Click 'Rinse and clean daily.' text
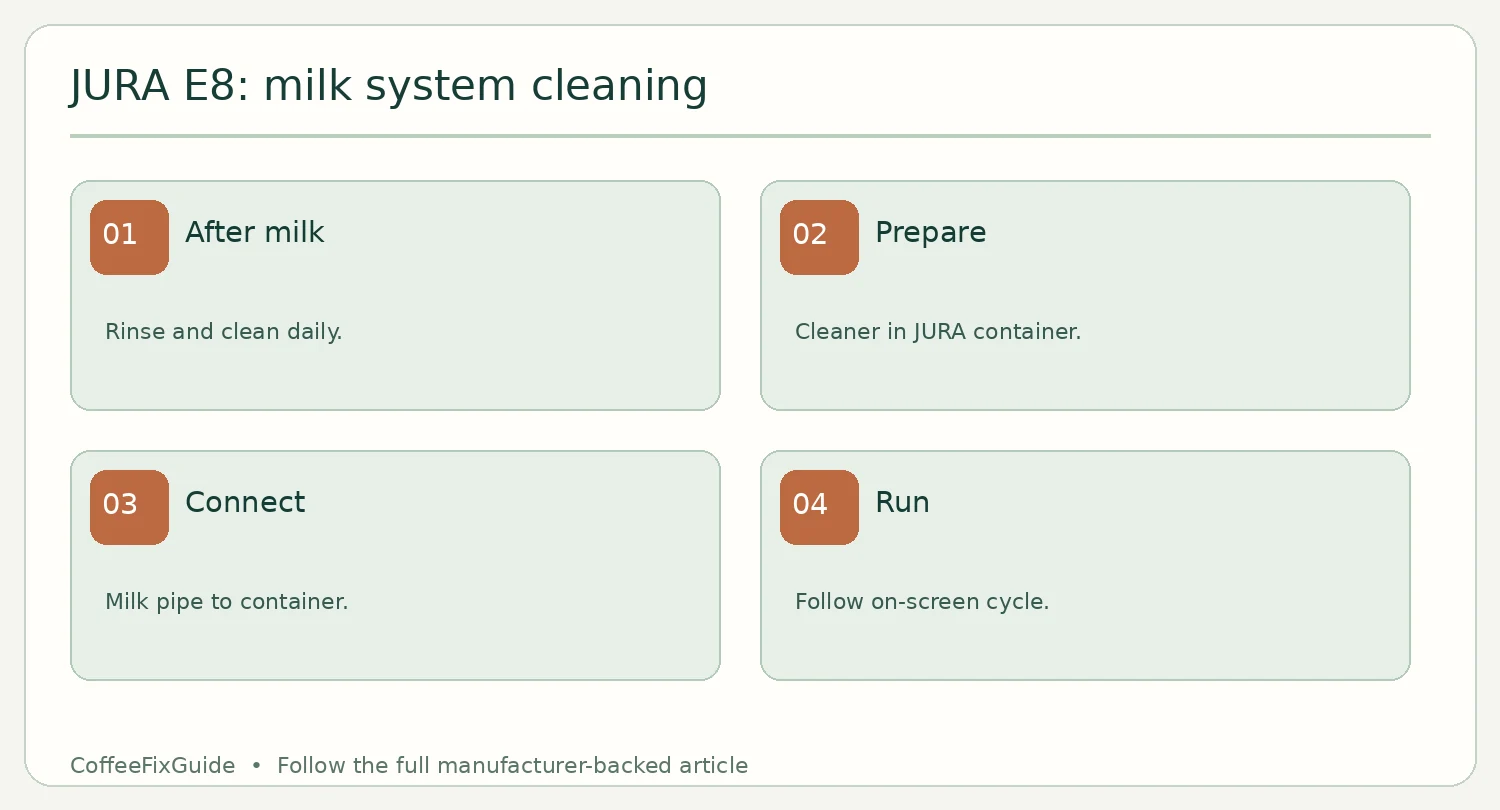 coord(224,331)
